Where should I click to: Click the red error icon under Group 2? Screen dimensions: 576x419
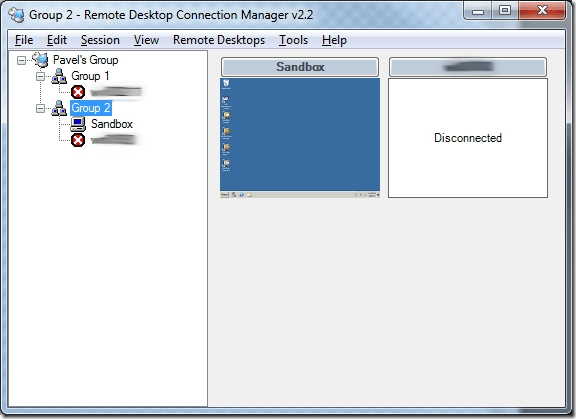[78, 140]
